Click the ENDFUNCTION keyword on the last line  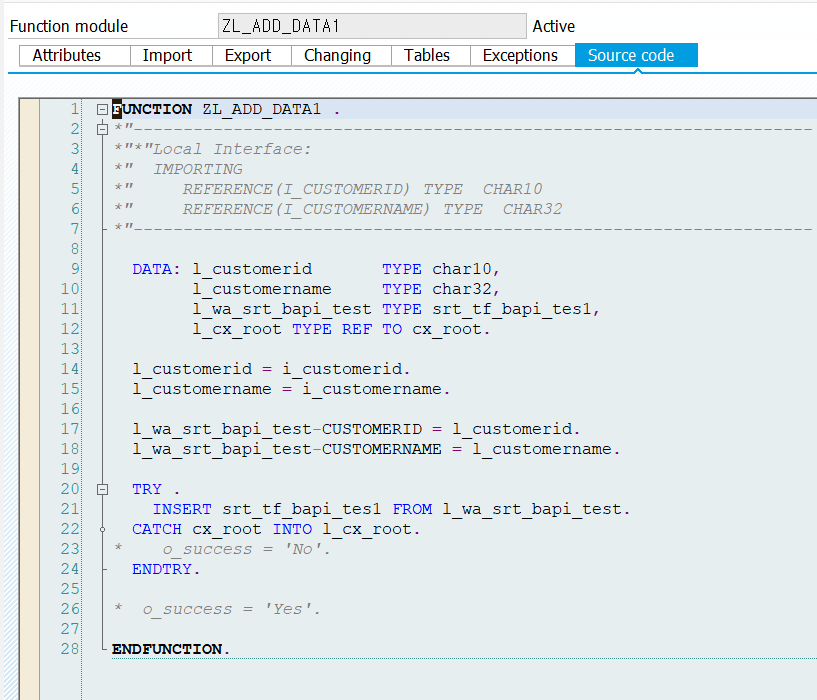[x=167, y=649]
